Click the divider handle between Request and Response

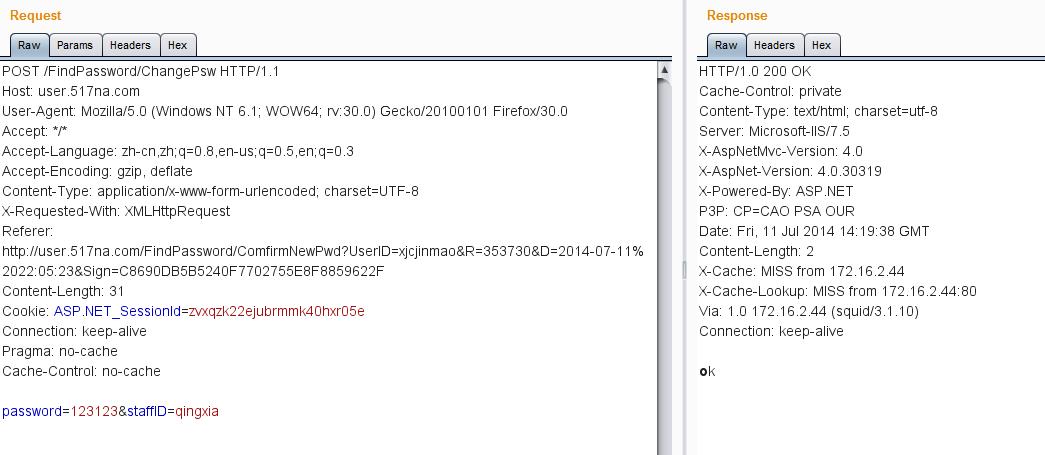683,270
